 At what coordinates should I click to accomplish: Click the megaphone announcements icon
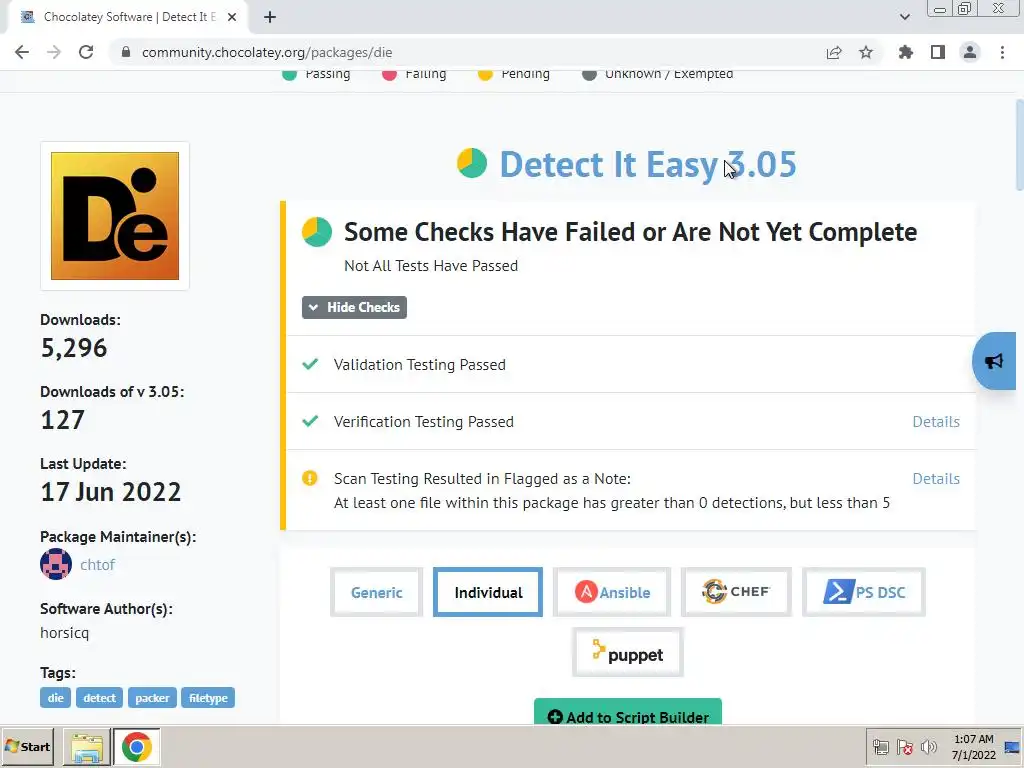click(x=995, y=361)
